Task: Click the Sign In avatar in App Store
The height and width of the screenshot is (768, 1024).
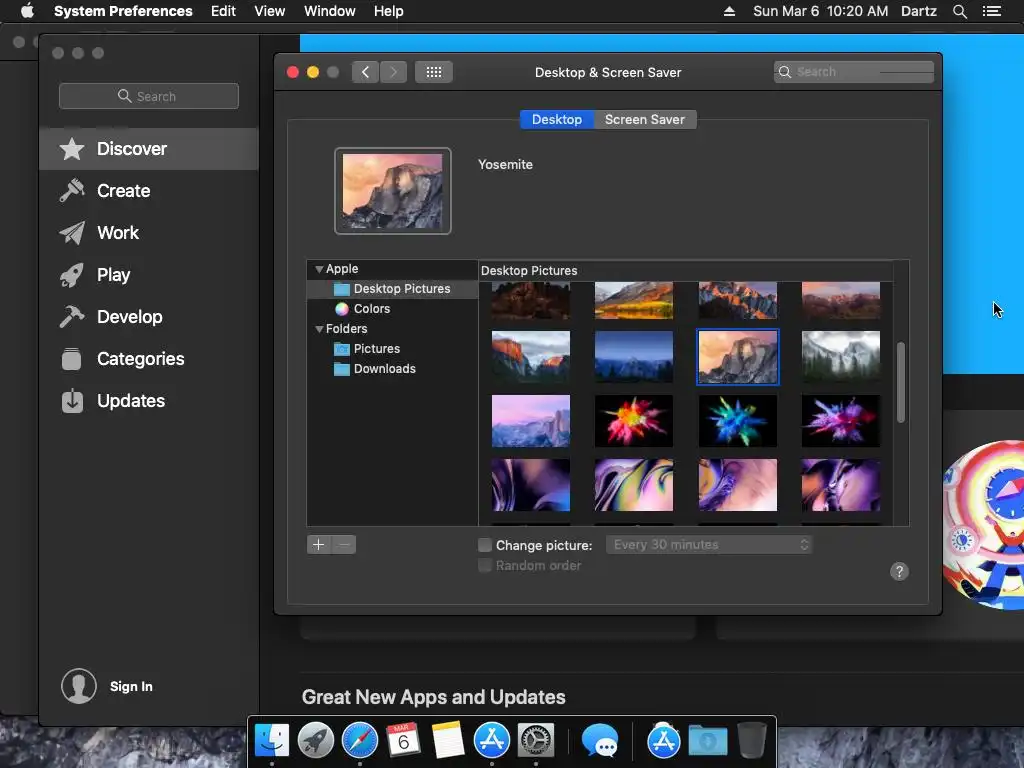Action: tap(79, 686)
